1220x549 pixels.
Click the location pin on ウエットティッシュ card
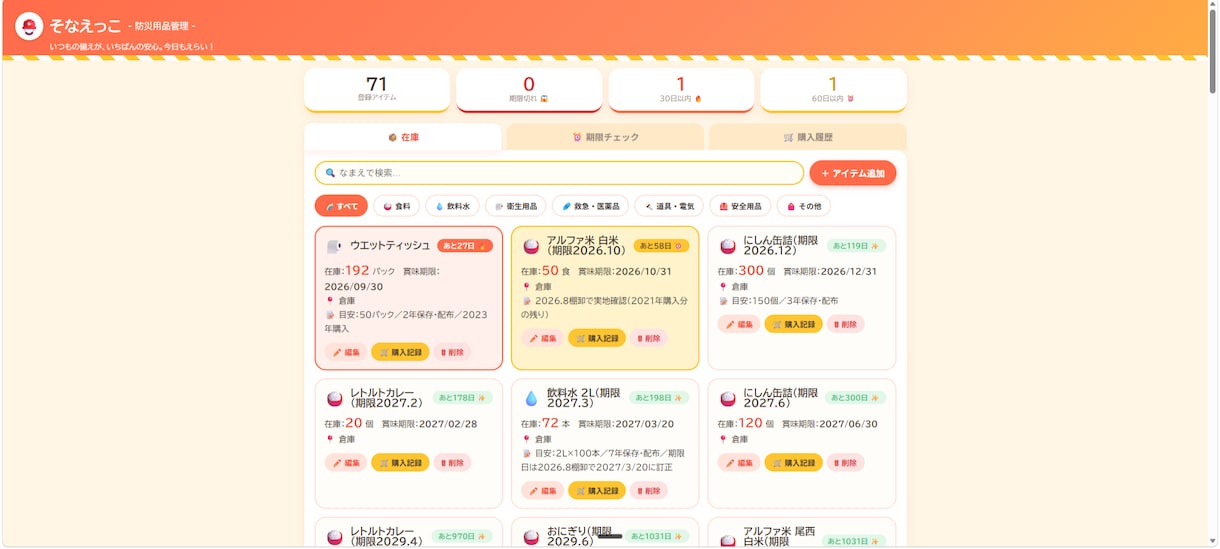pyautogui.click(x=329, y=300)
